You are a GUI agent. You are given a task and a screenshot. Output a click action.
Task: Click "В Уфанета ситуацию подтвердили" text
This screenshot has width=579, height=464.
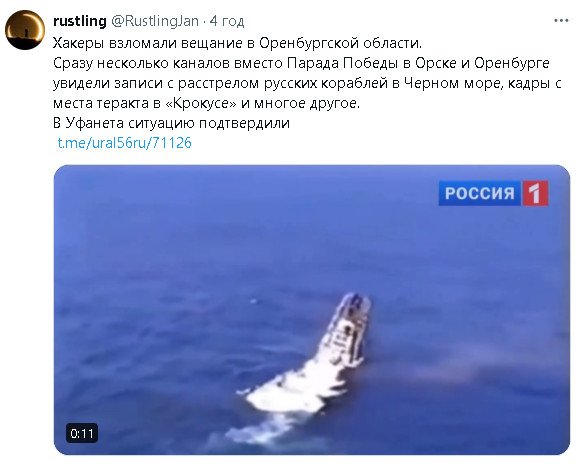tap(171, 123)
